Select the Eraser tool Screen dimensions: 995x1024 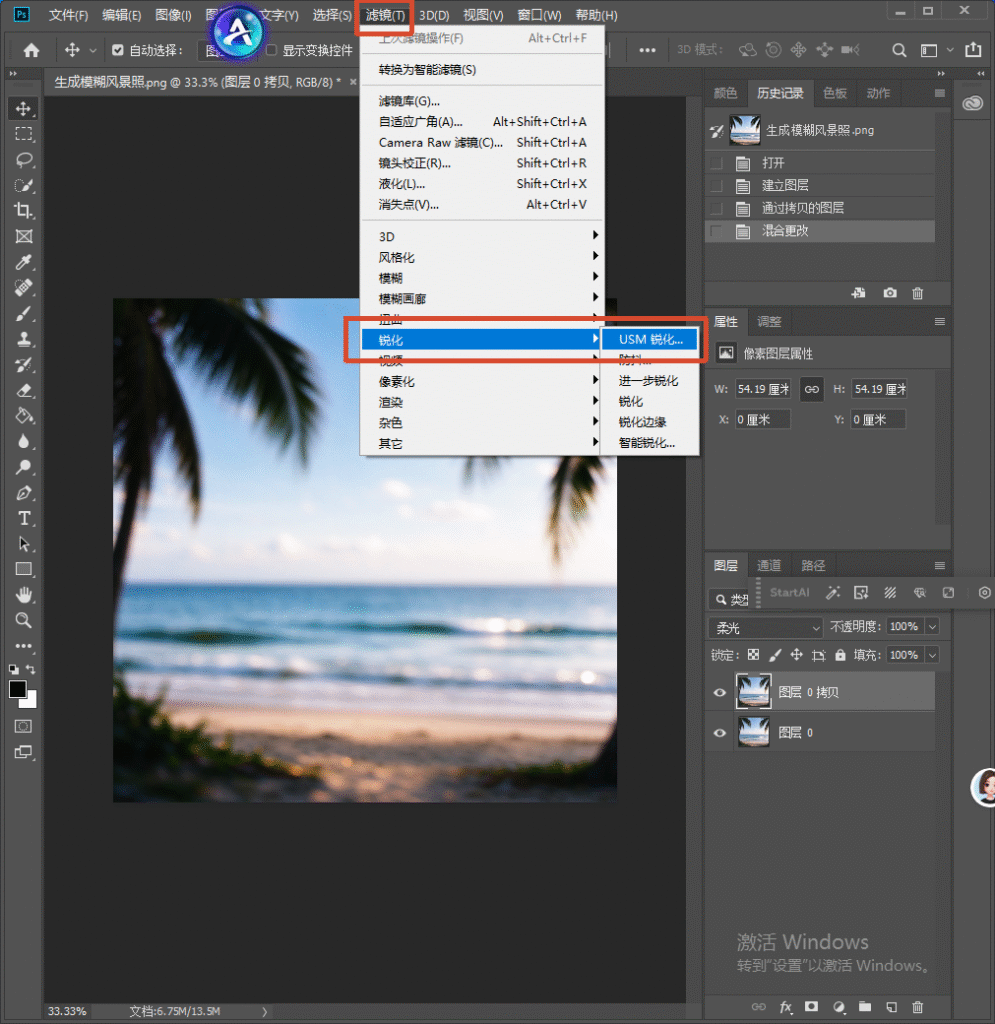click(24, 391)
